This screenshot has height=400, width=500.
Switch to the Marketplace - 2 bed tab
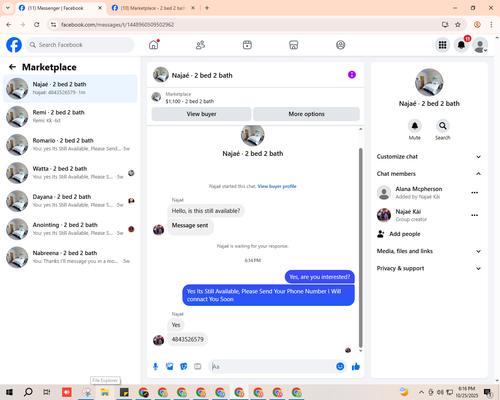tap(152, 8)
